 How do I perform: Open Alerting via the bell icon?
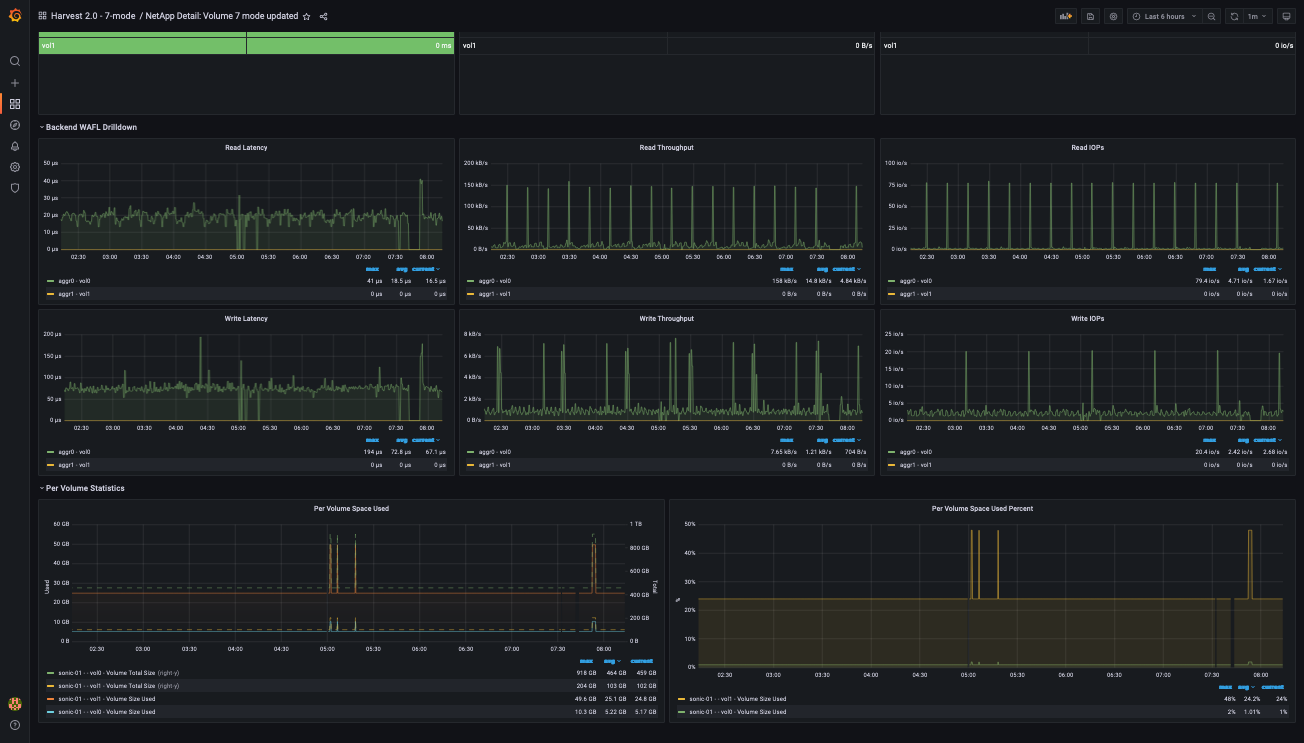click(x=14, y=146)
